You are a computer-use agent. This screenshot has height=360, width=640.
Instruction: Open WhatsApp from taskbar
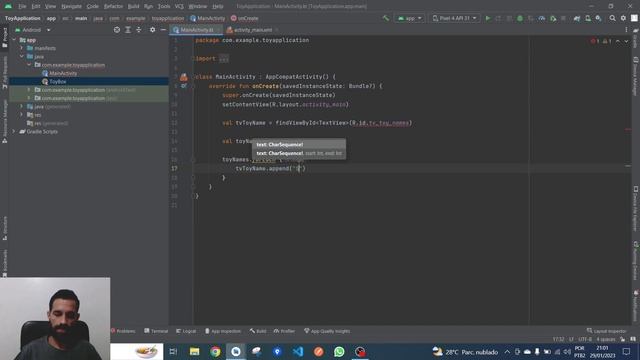(339, 351)
